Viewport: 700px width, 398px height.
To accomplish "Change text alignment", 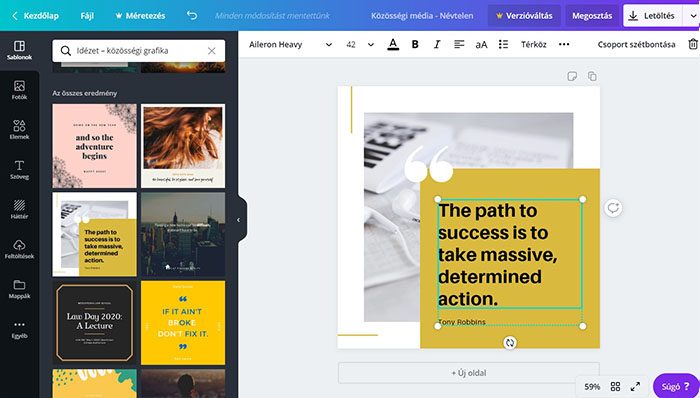I will [x=459, y=44].
